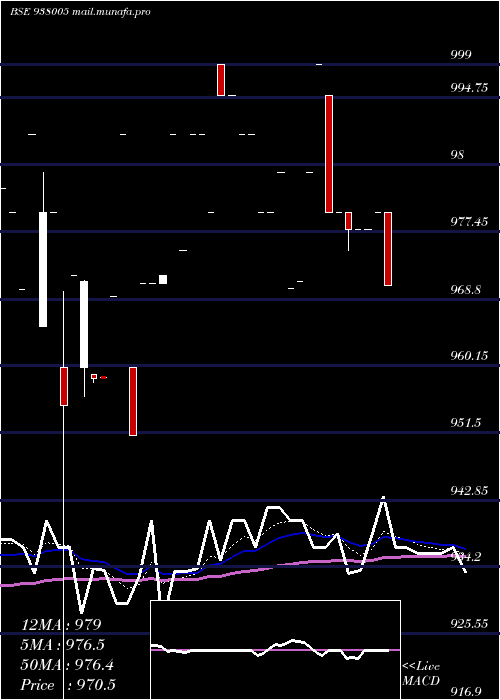Click the tall red candle below the 994.75 gridline

(x=329, y=154)
